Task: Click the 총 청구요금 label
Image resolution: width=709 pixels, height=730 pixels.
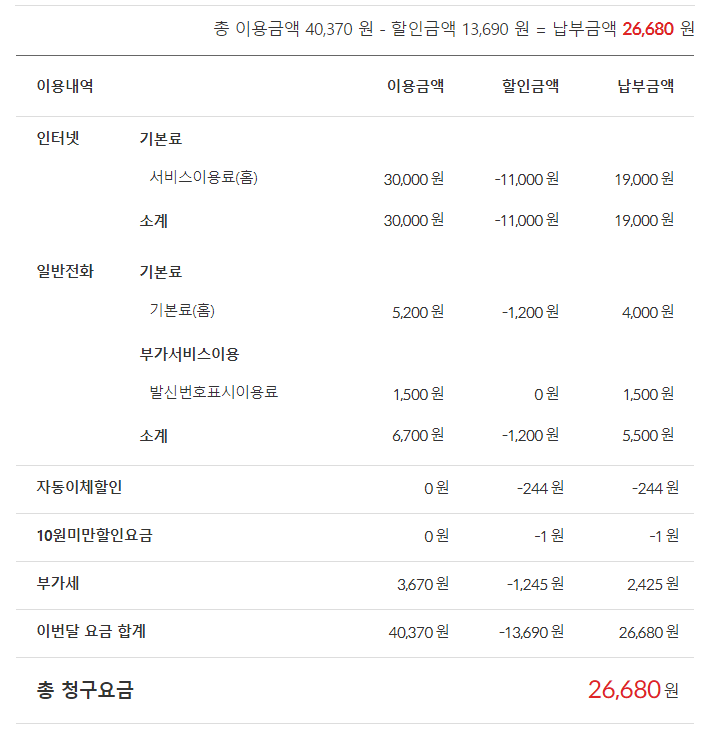Action: point(85,690)
